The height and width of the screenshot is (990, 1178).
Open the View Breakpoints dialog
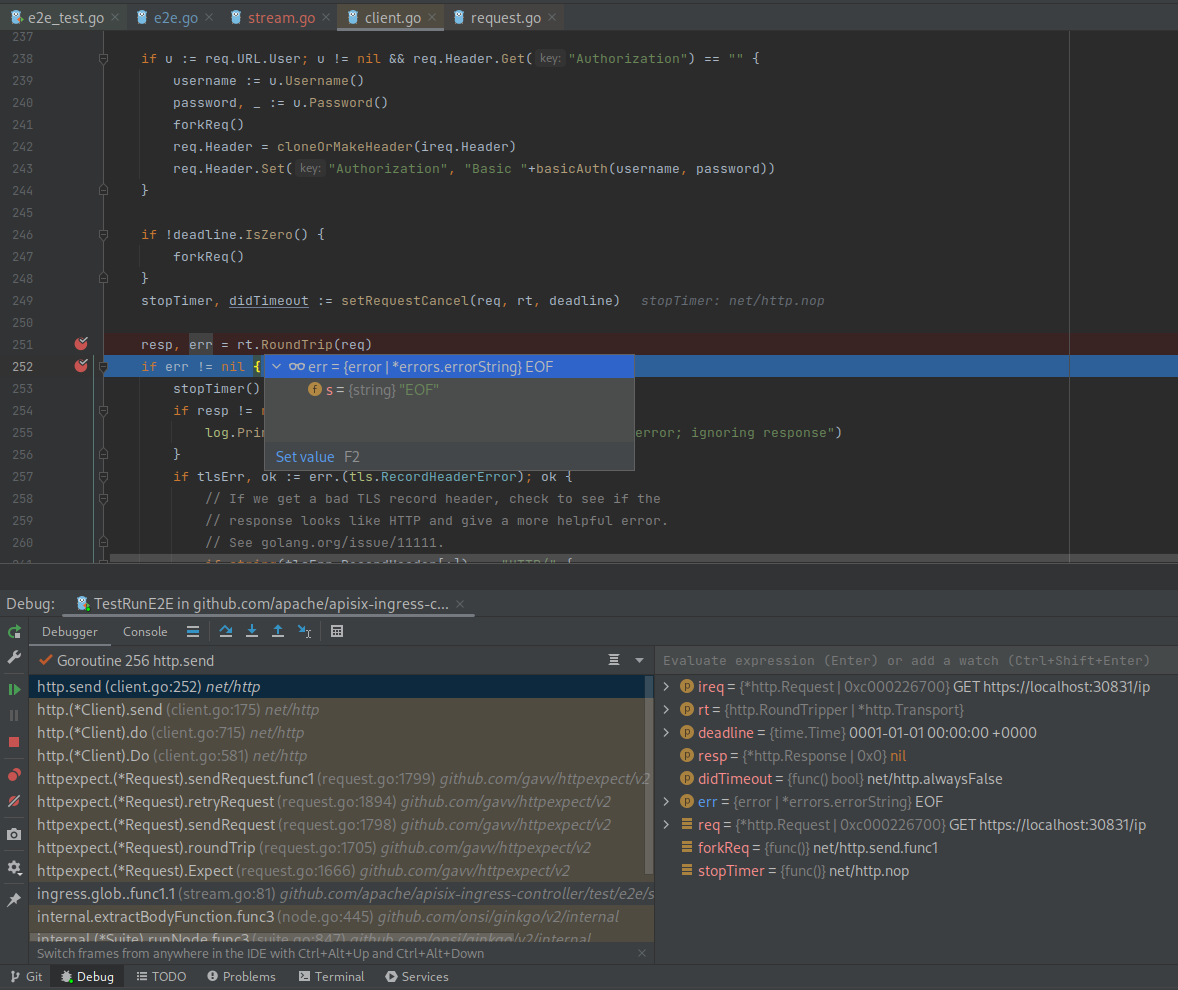click(x=14, y=773)
